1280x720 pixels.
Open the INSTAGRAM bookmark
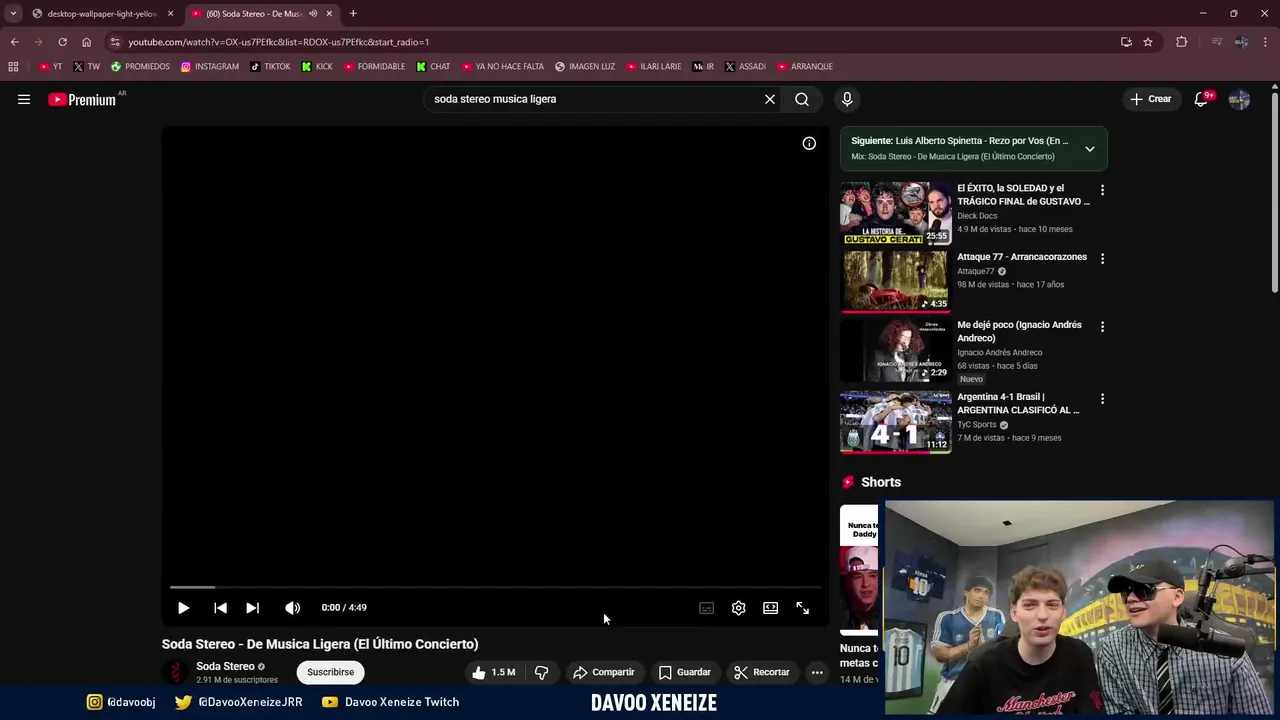[x=209, y=67]
